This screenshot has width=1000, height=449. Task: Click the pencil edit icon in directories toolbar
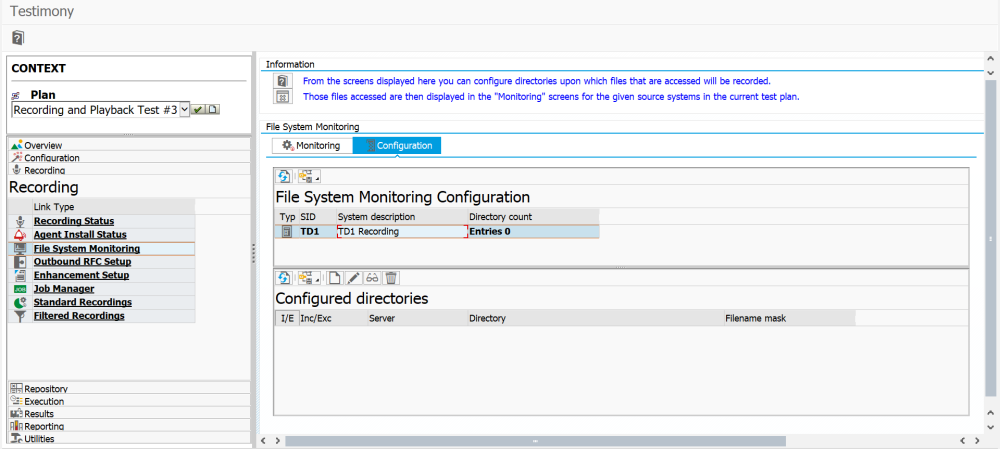[354, 278]
